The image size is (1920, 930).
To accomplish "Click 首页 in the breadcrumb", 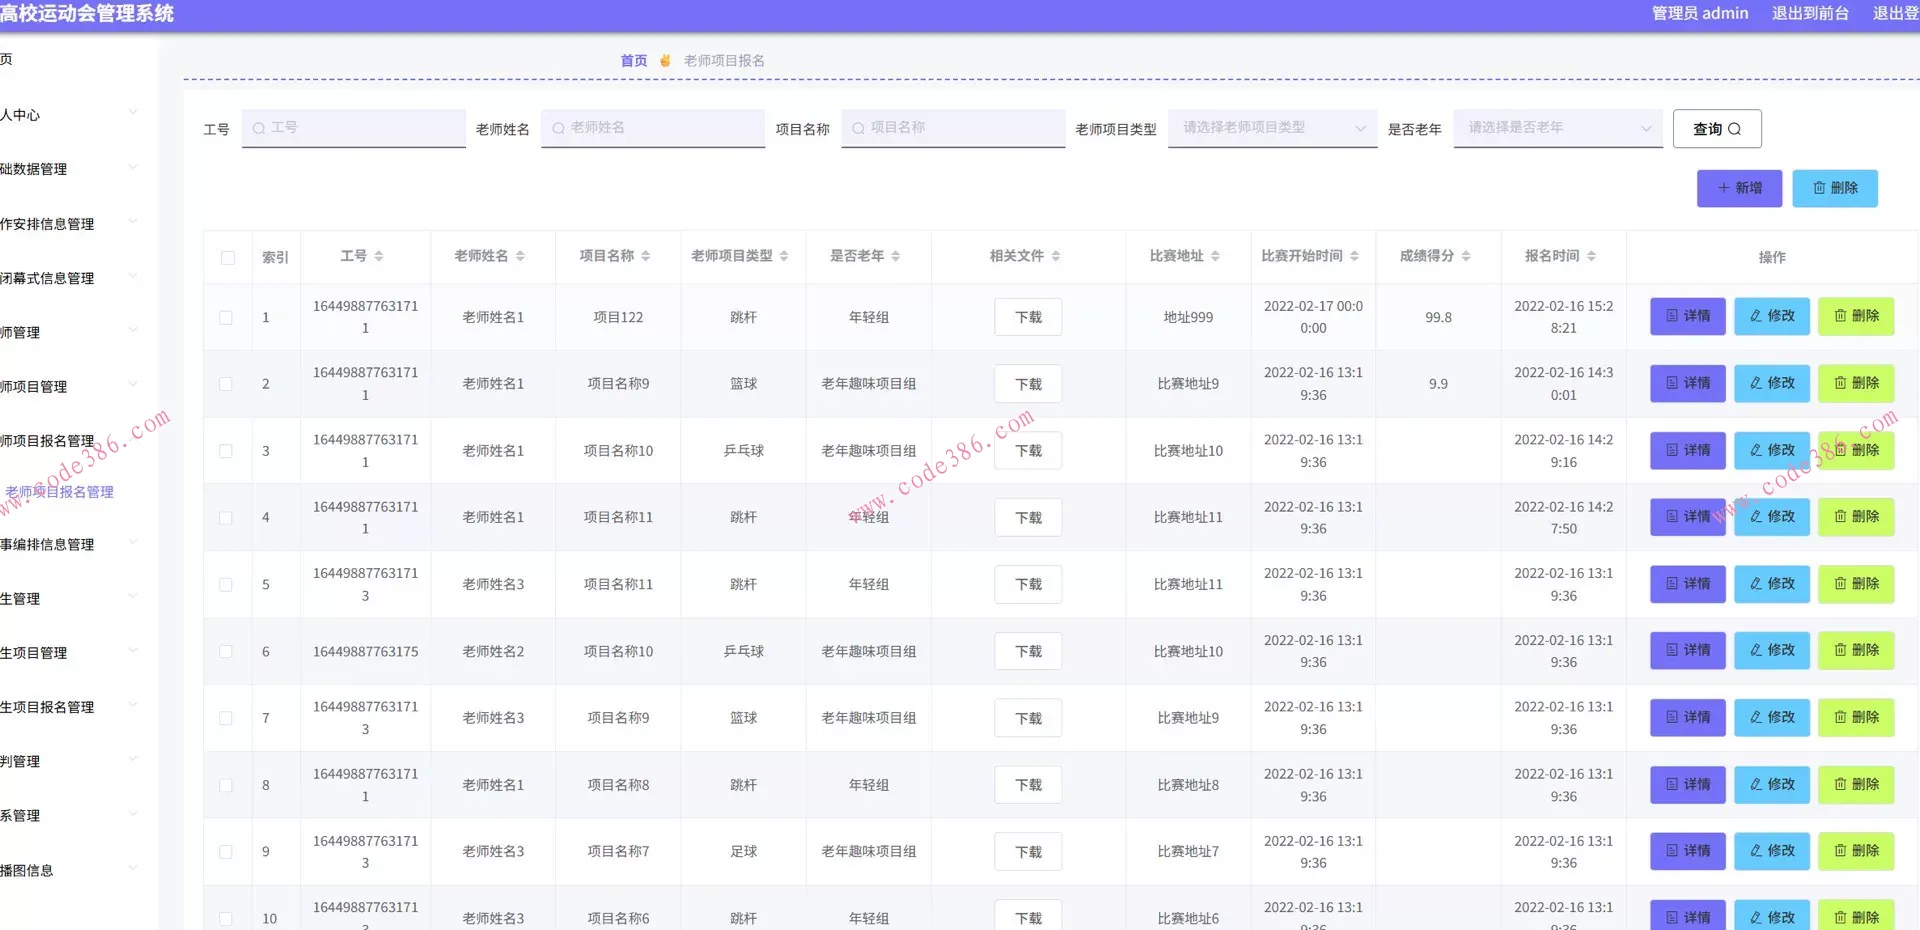I will (633, 61).
